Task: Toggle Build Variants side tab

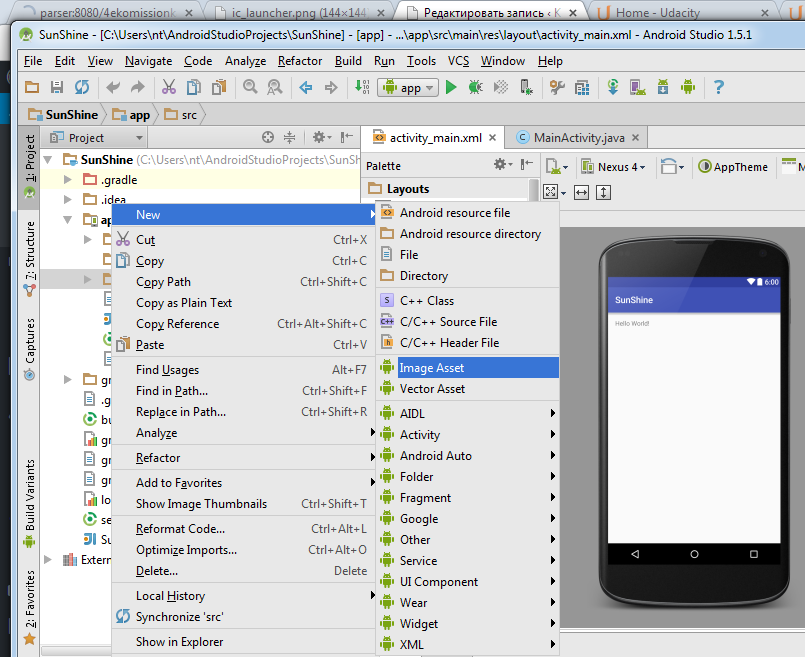Action: click(30, 503)
